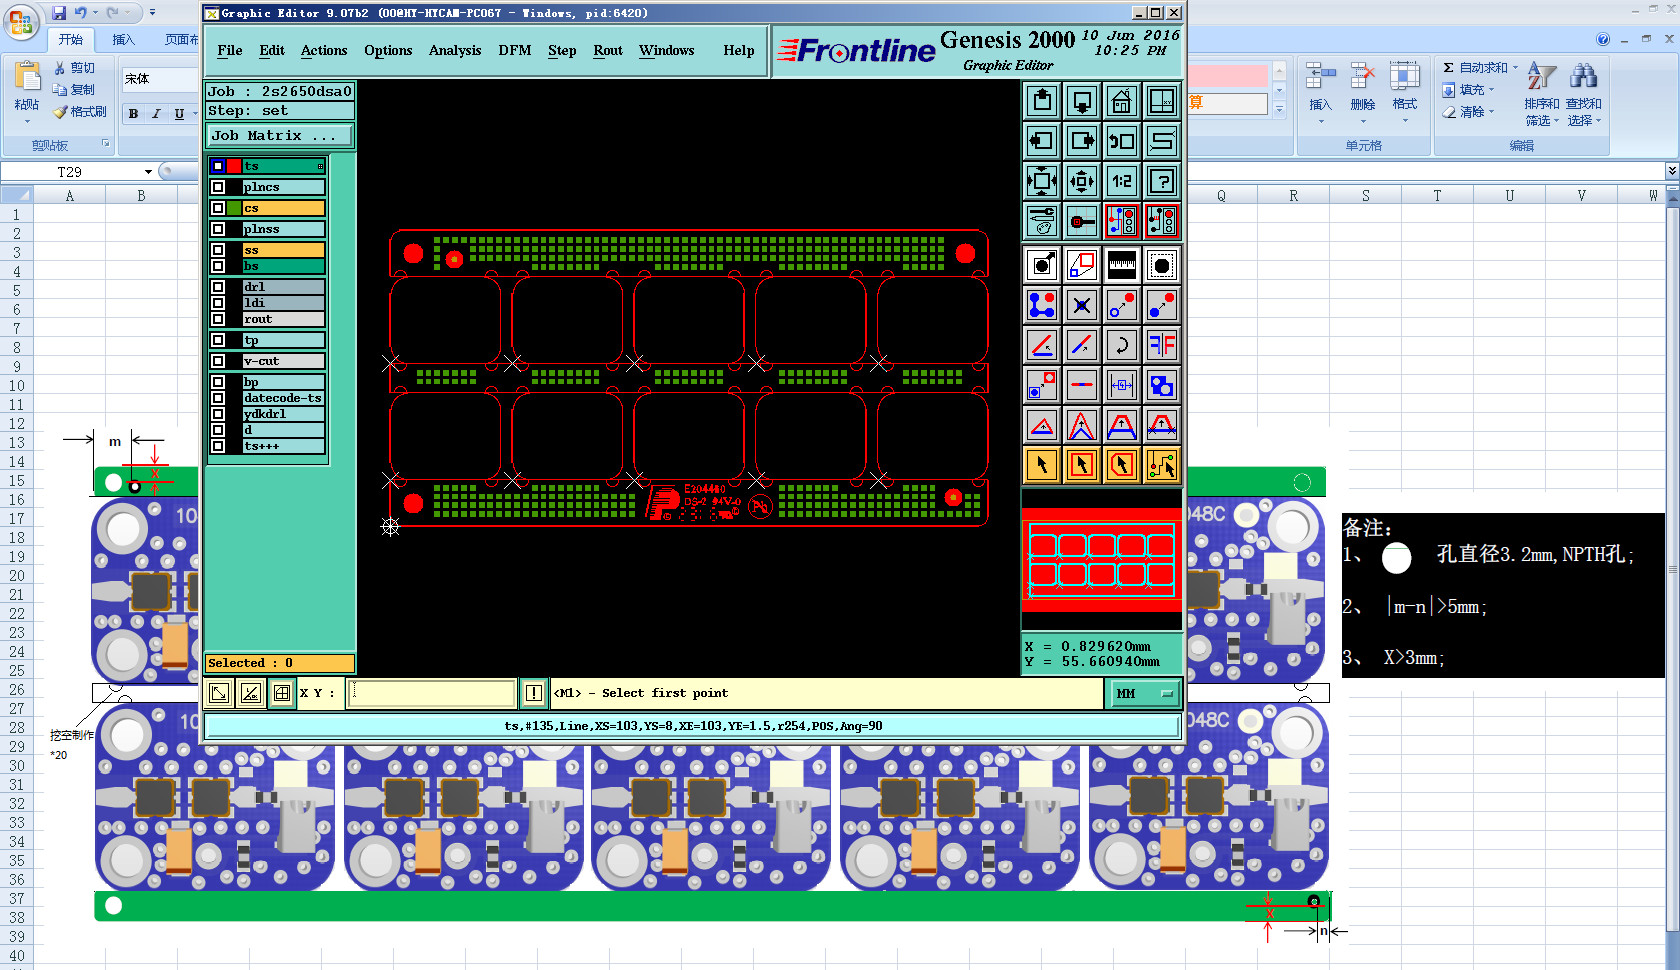Screen dimensions: 1680x970
Task: Select the polygon area select arrow tool
Action: click(1122, 465)
